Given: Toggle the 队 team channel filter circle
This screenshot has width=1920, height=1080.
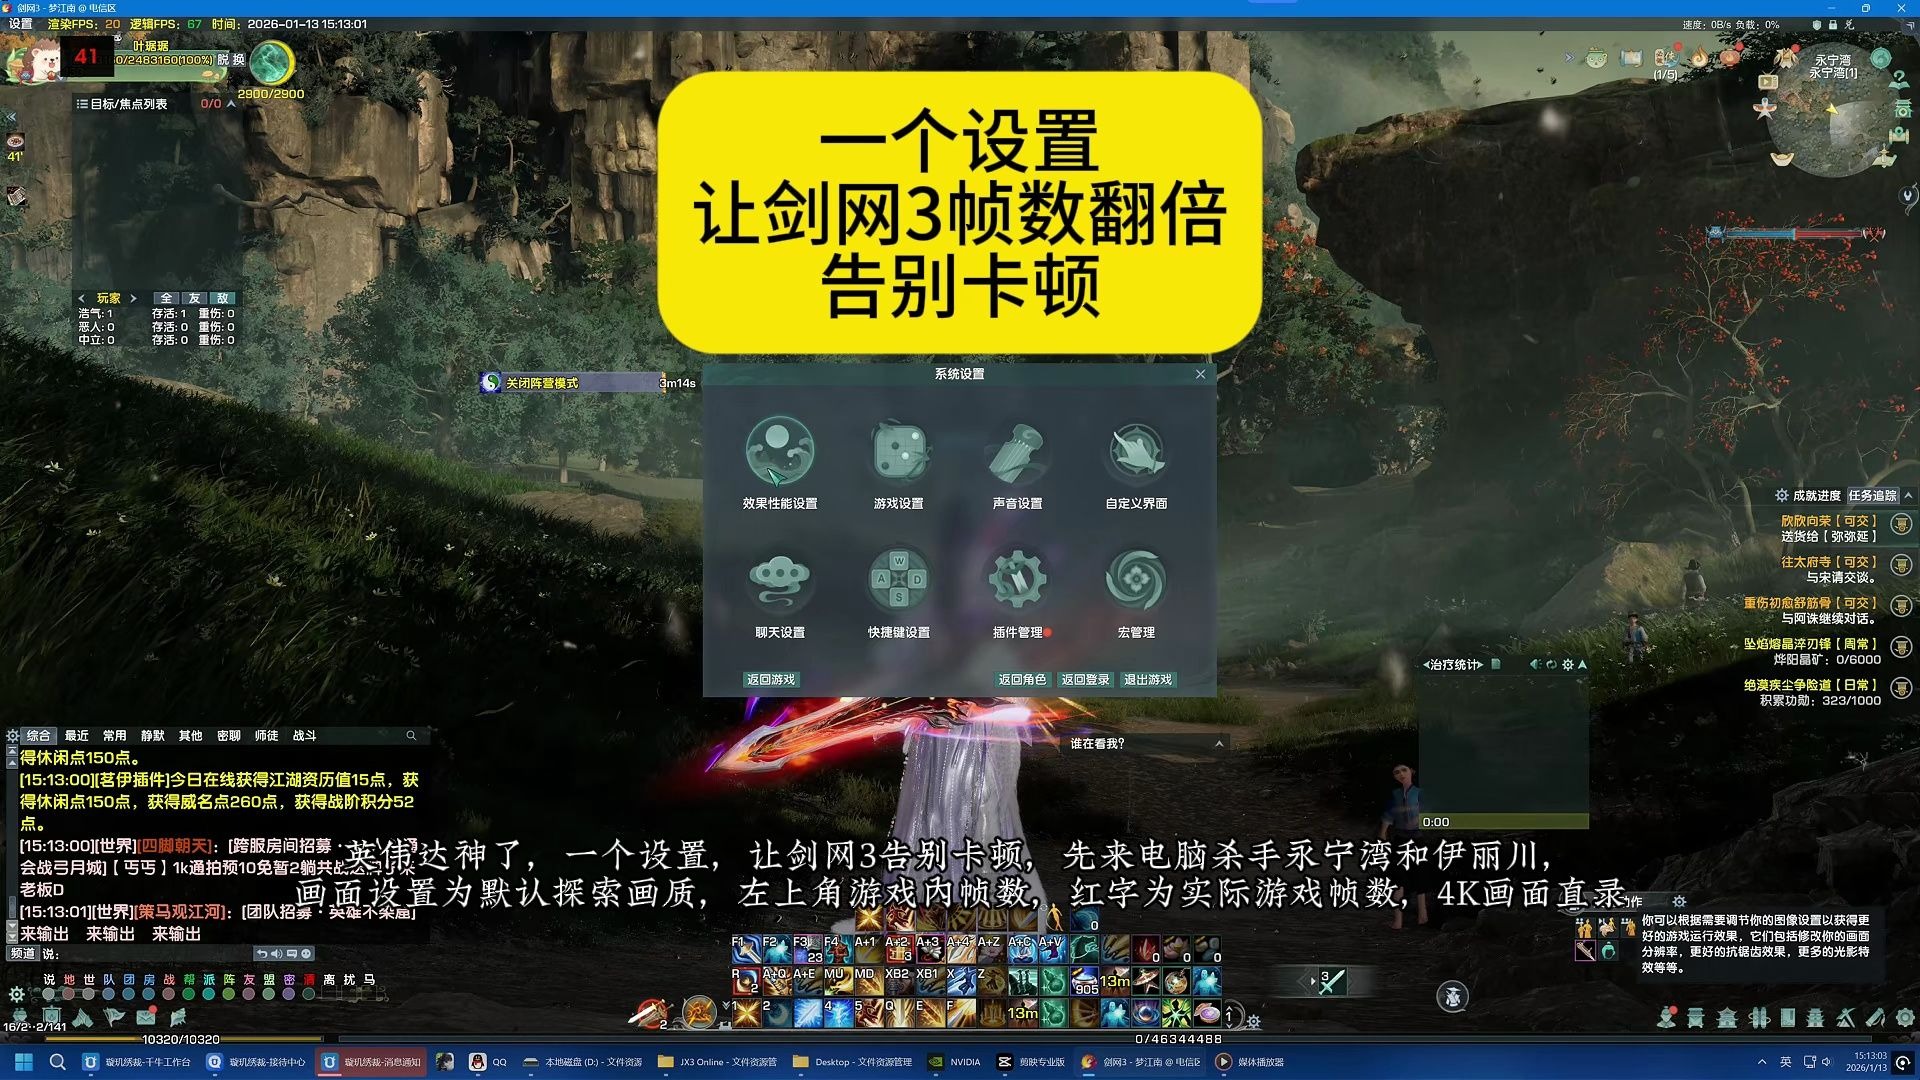Looking at the screenshot, I should pos(109,994).
